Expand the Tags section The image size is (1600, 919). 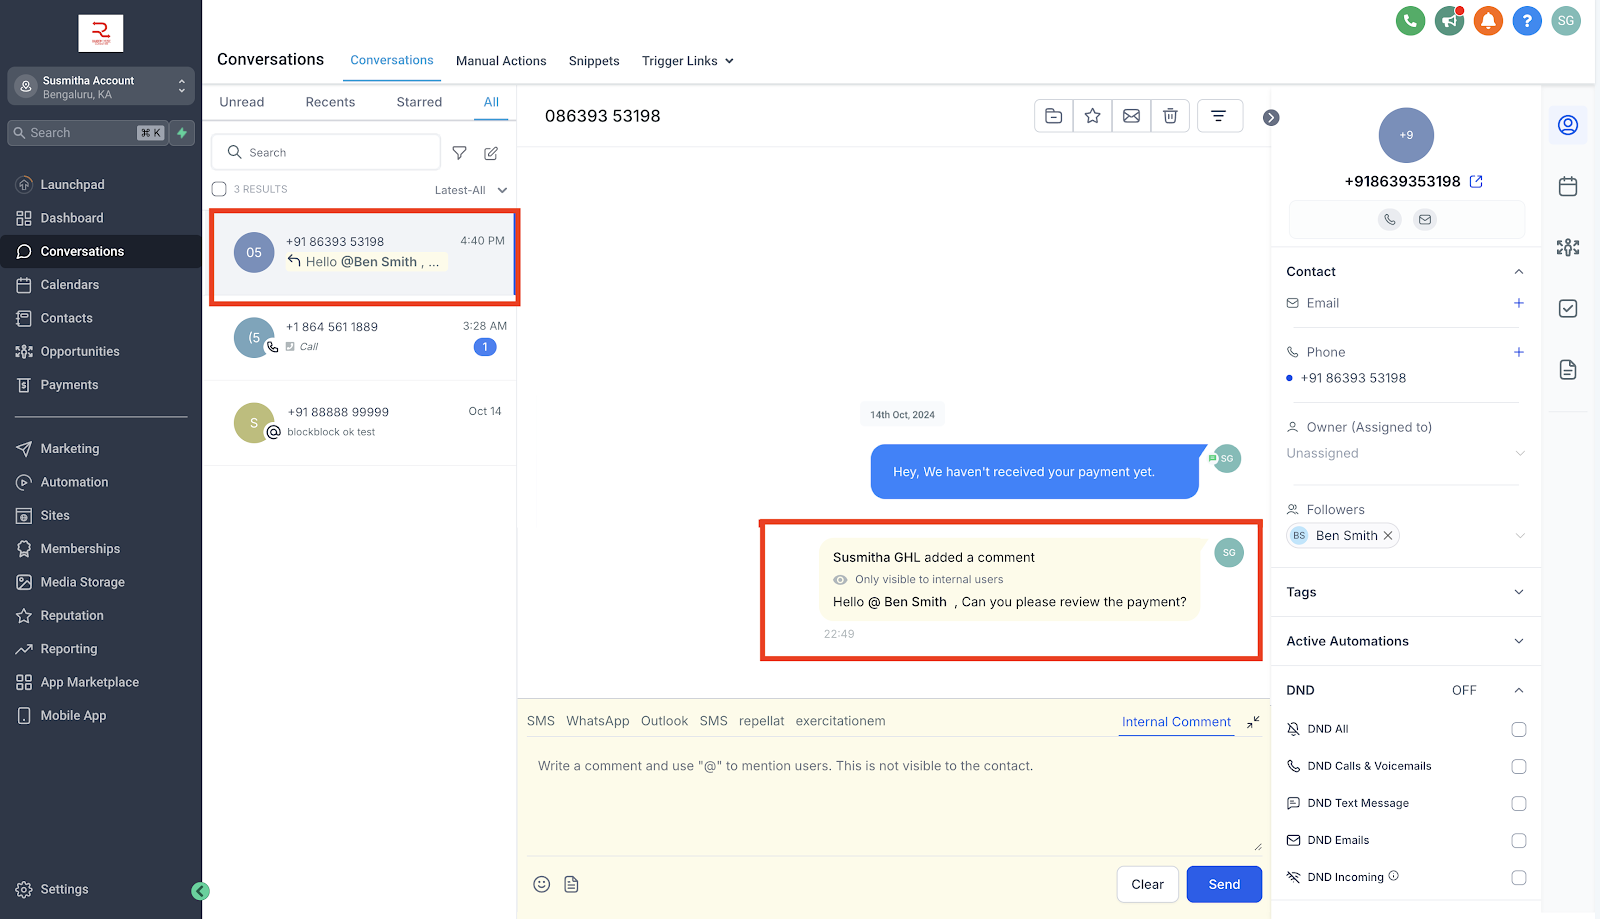tap(1519, 592)
